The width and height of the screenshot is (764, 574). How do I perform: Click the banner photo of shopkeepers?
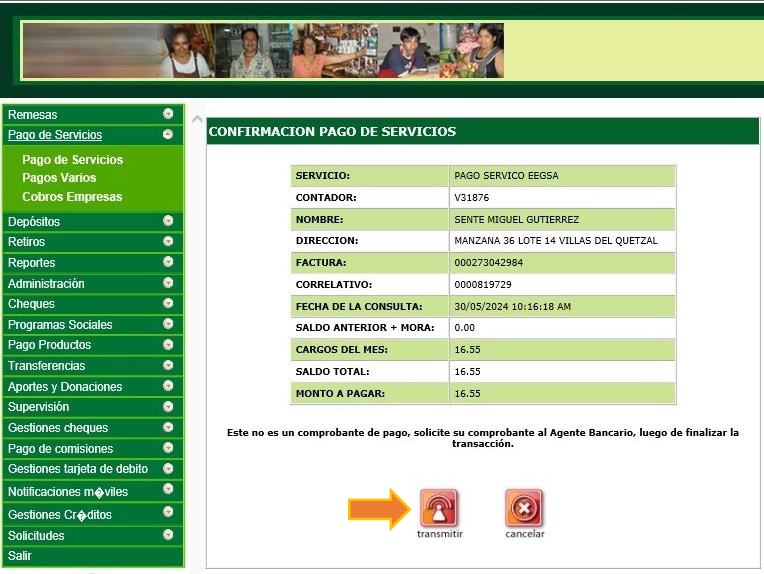tap(263, 51)
